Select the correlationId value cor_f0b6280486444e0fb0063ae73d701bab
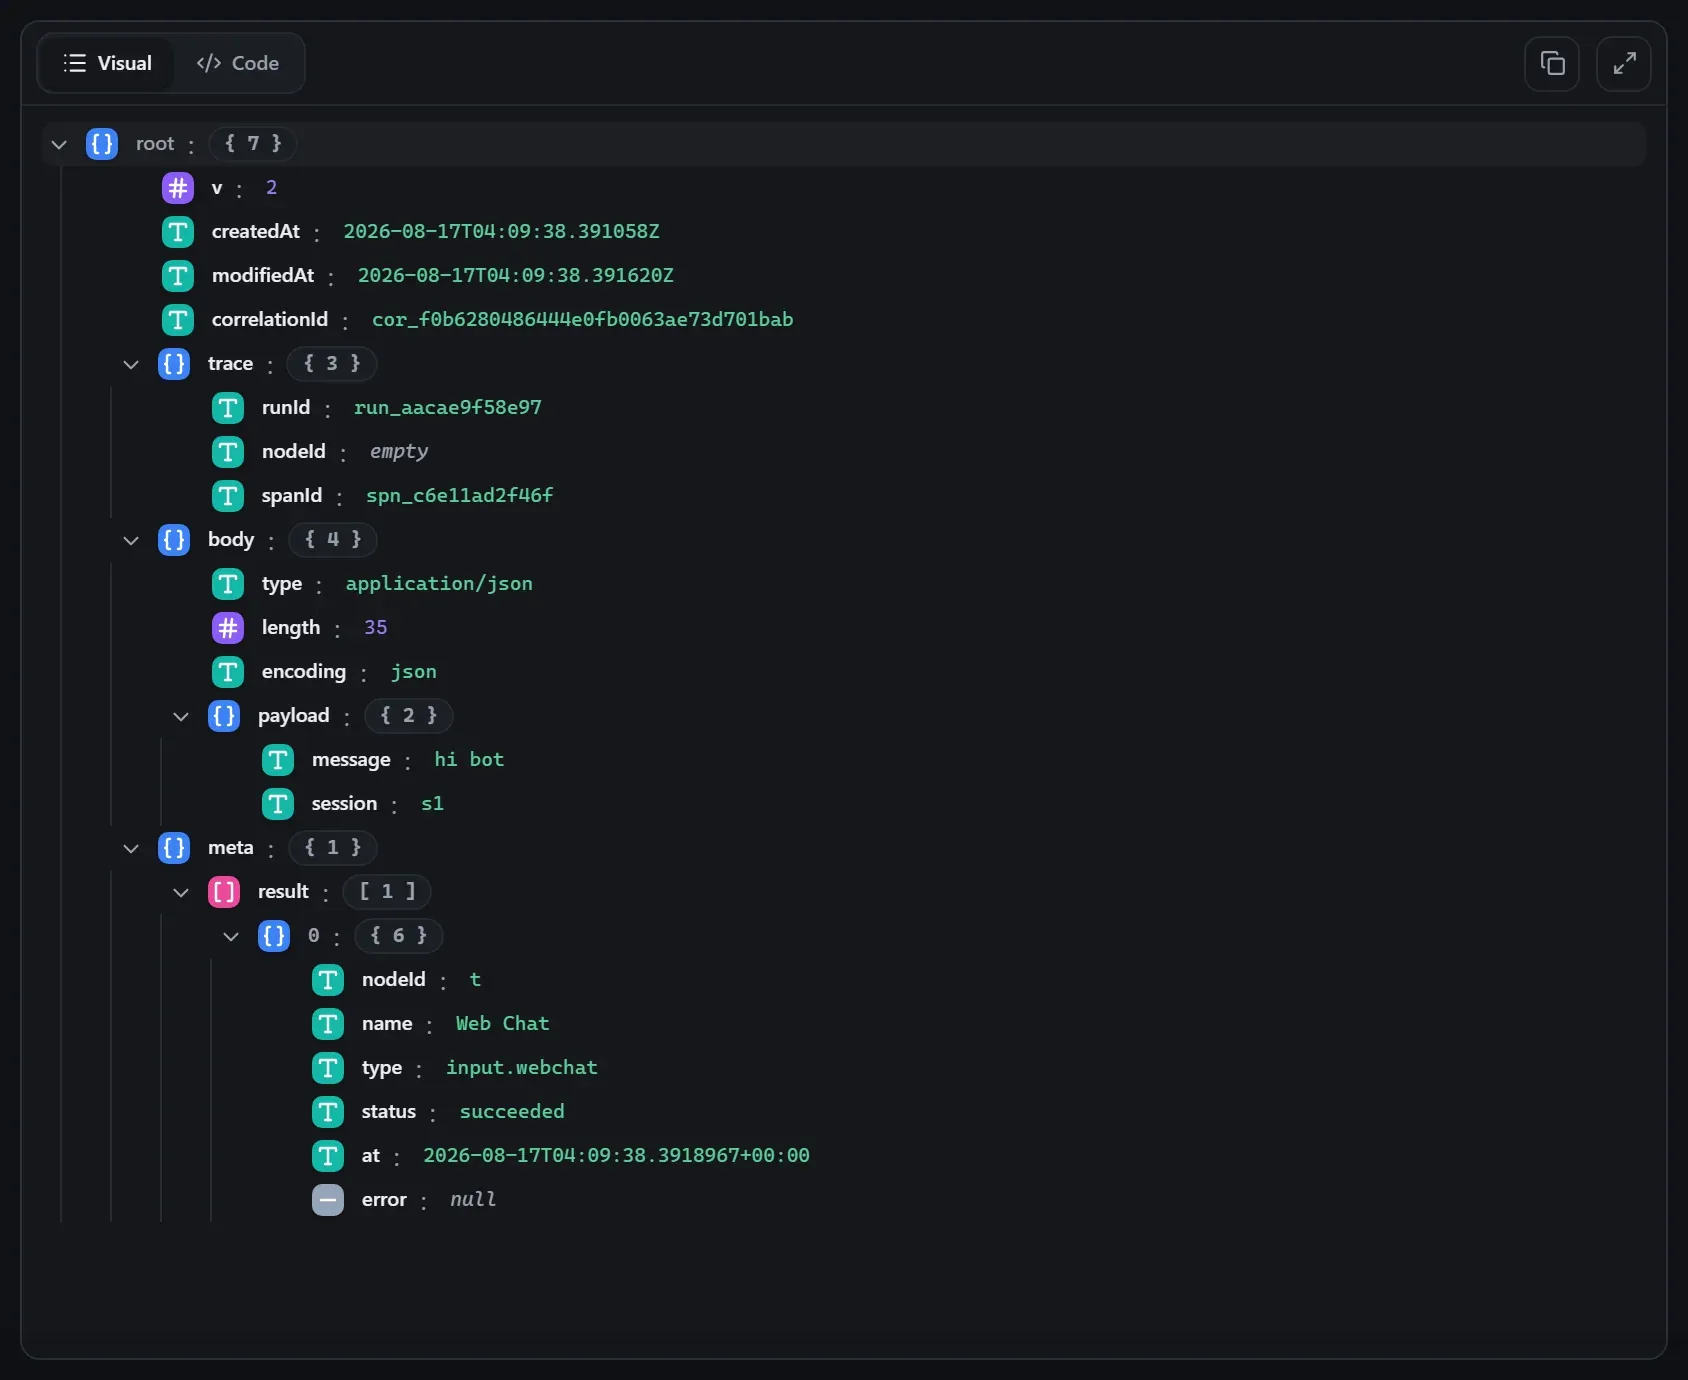 pyautogui.click(x=583, y=320)
